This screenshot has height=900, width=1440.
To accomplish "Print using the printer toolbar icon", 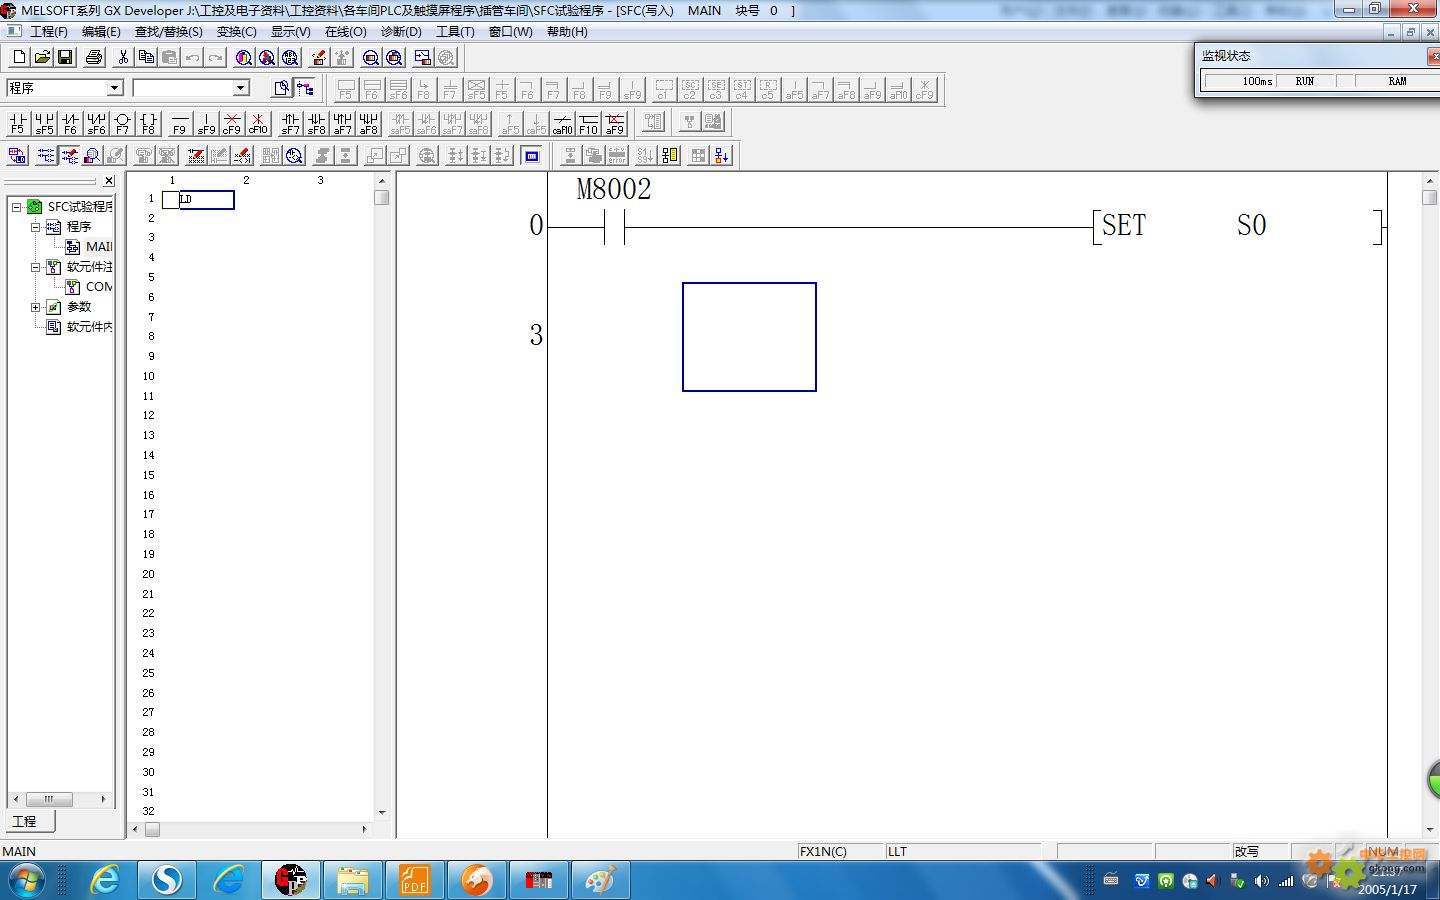I will click(x=94, y=58).
